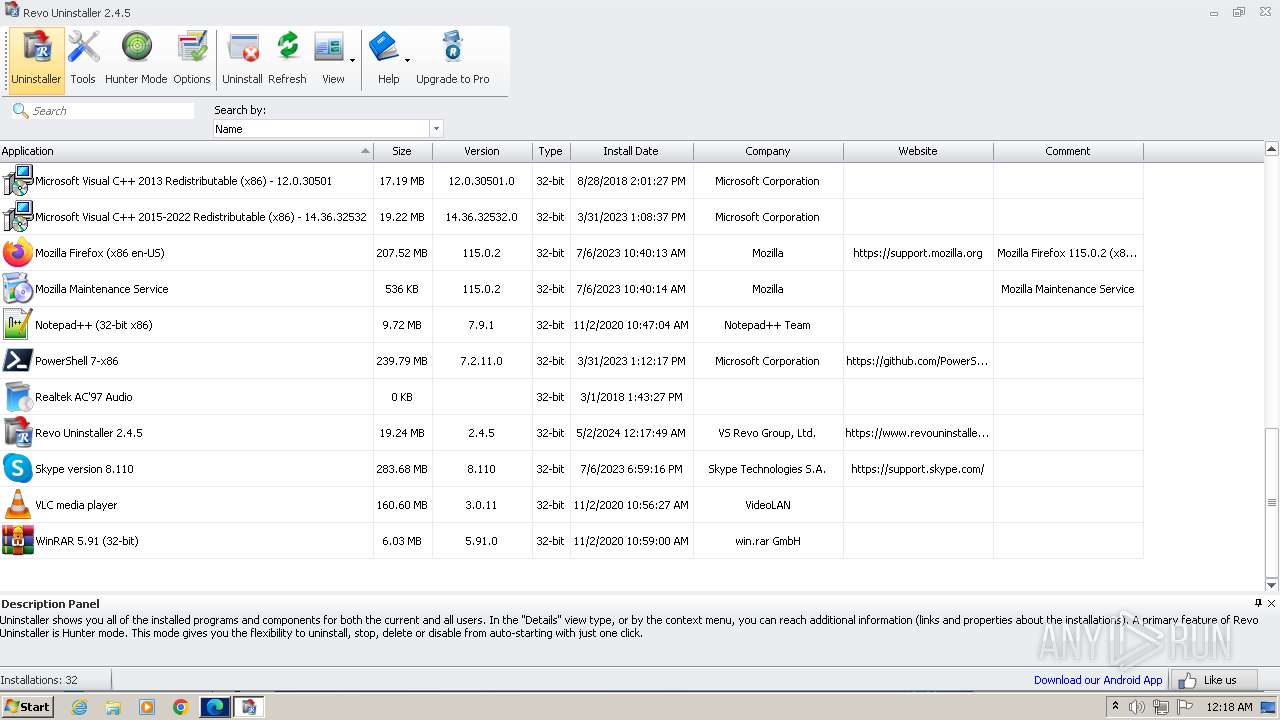This screenshot has width=1280, height=720.
Task: Open the Options toolbar icon
Action: pos(191,60)
